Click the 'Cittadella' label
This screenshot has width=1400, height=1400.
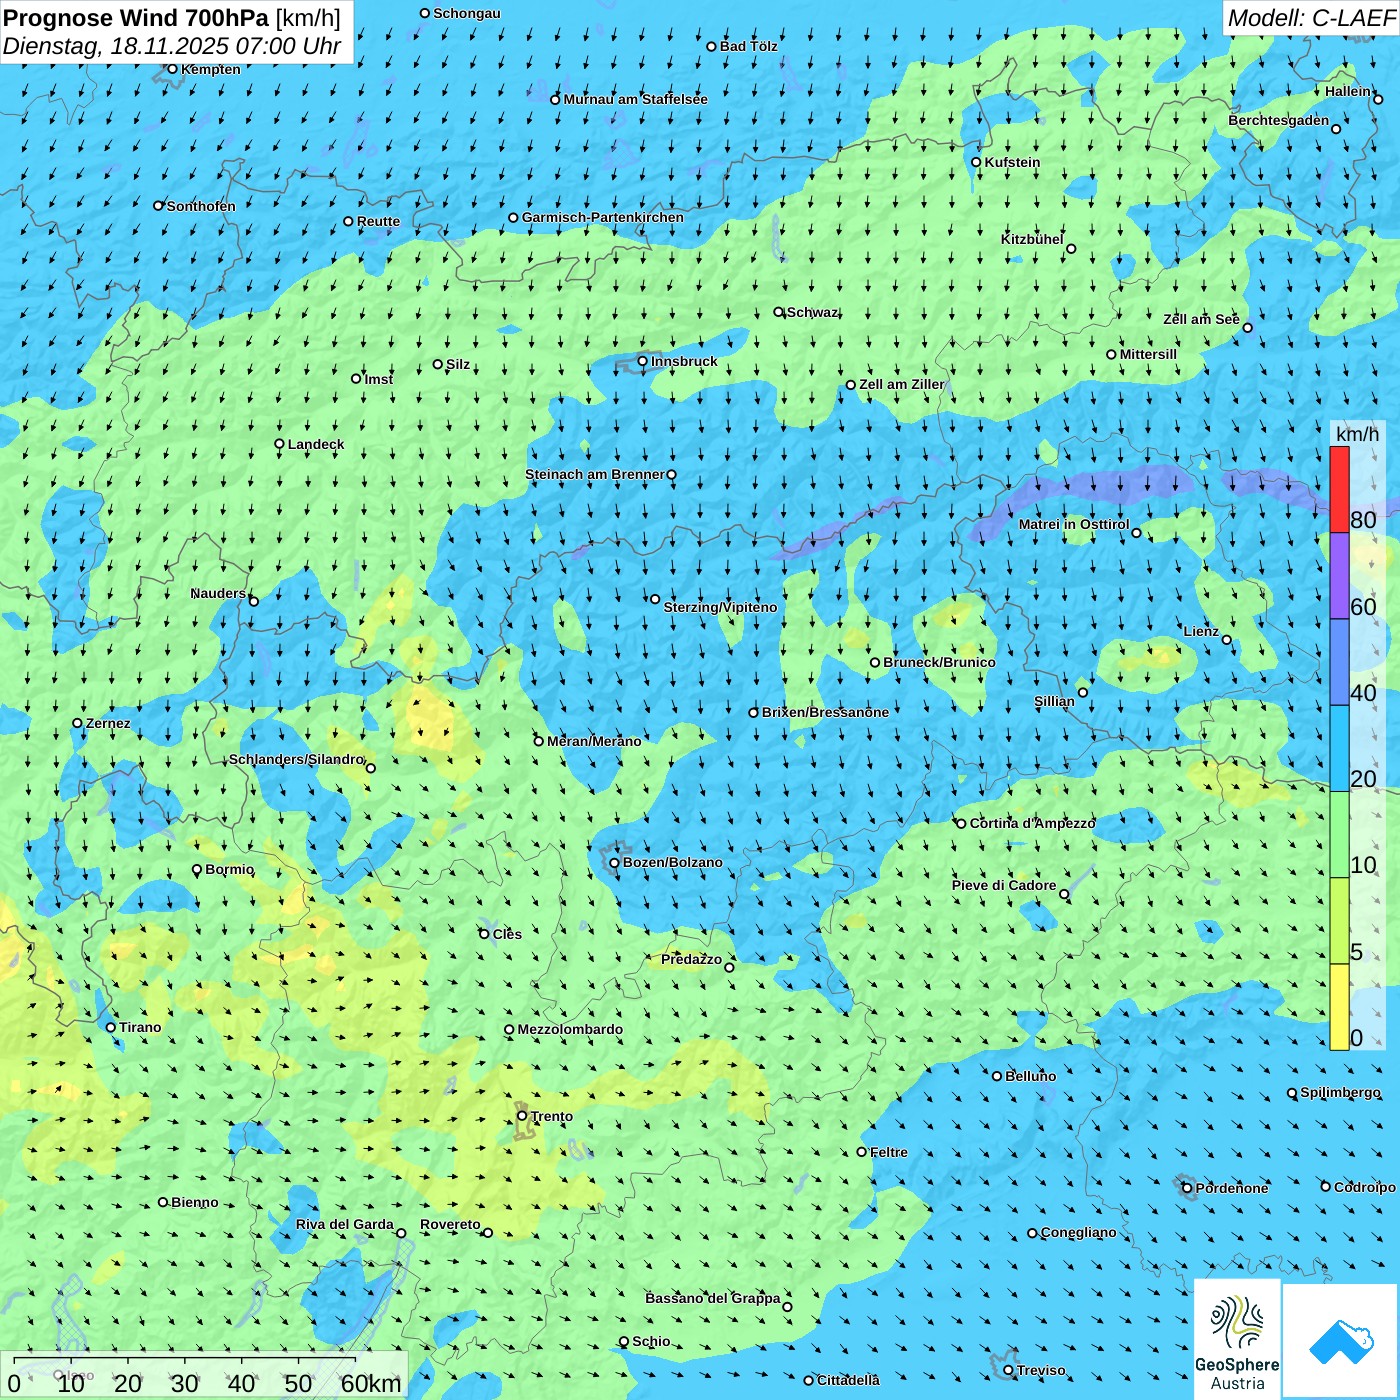(x=848, y=1380)
